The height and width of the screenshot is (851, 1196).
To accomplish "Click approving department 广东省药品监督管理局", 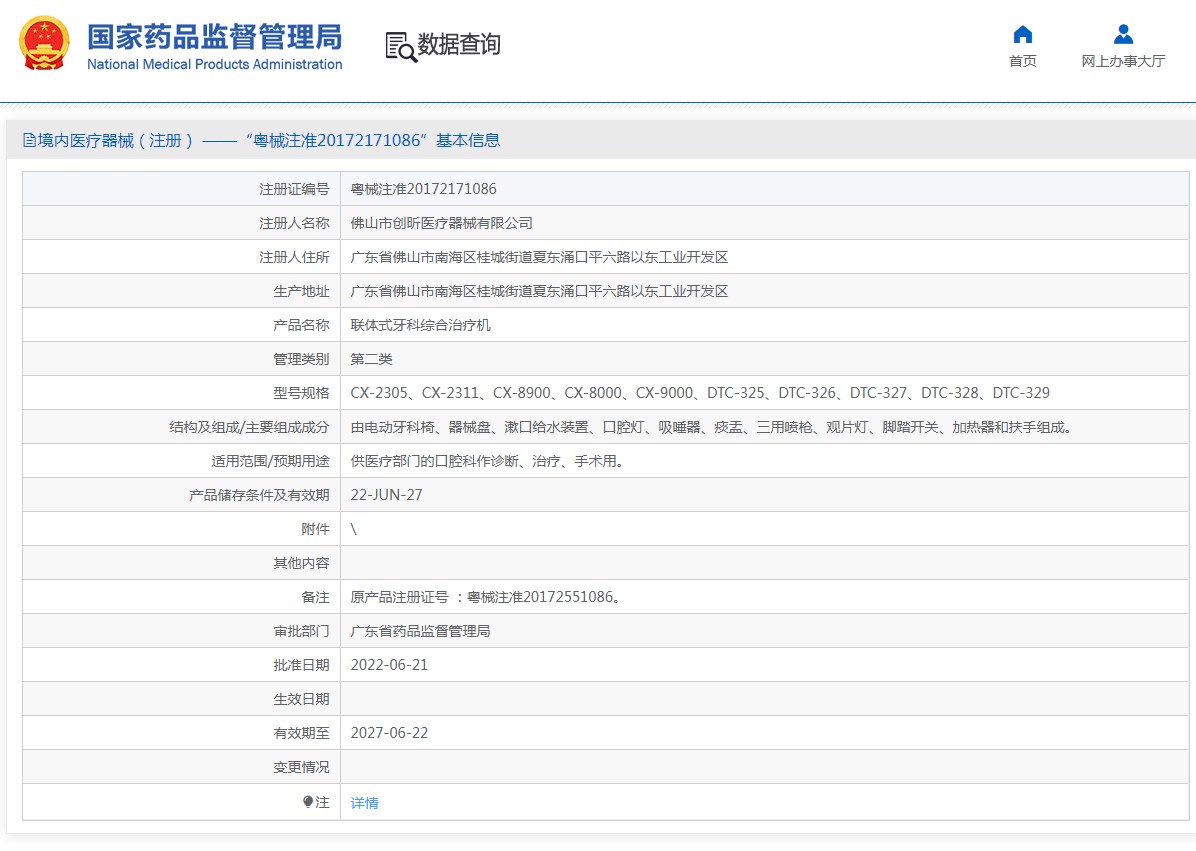I will [420, 631].
